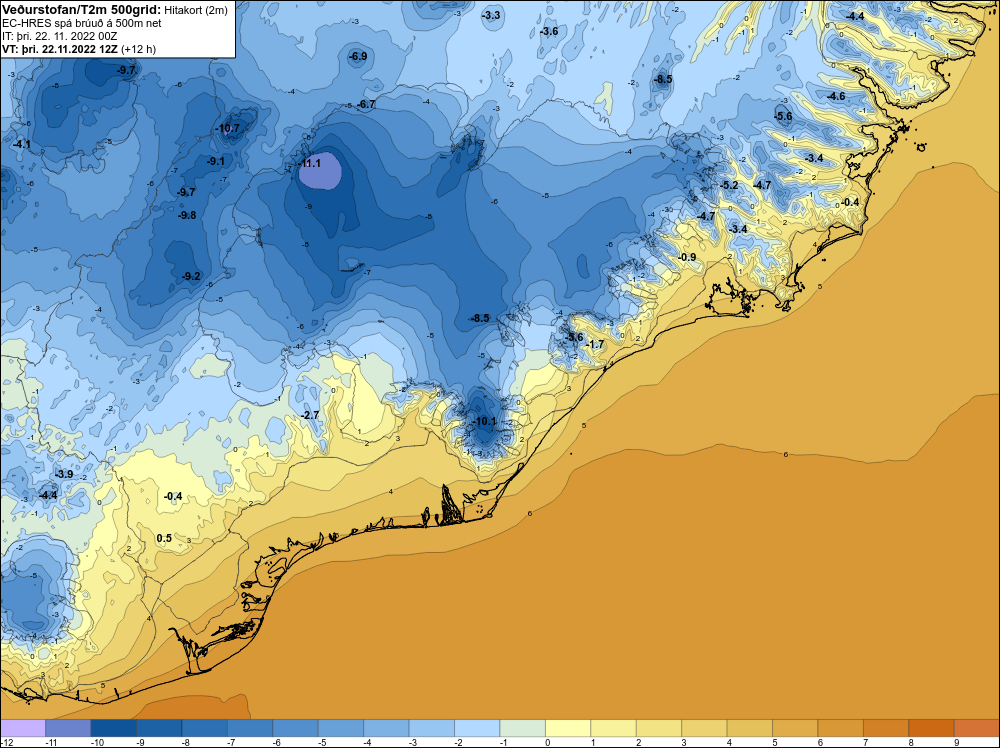Select the legend swatch between -11 and -10

click(x=68, y=728)
